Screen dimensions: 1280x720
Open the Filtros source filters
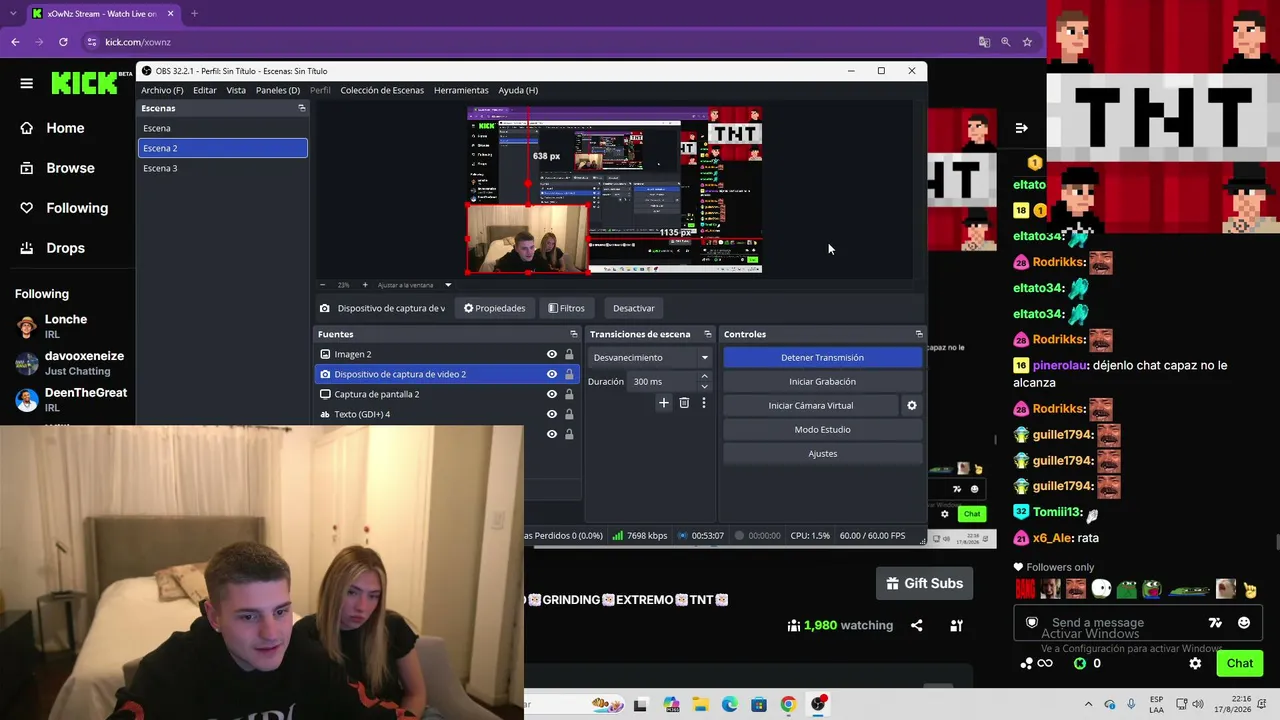(x=566, y=308)
